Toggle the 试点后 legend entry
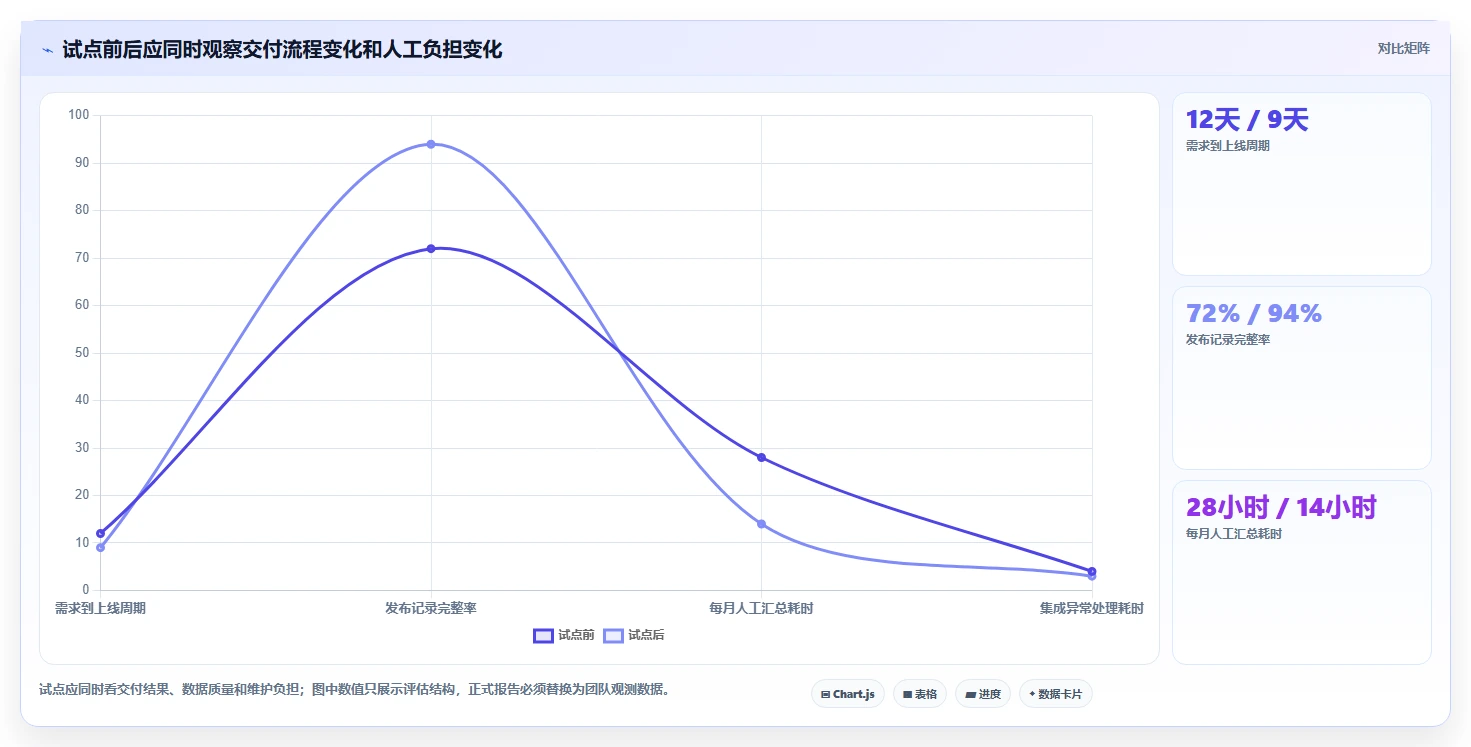 pos(634,635)
